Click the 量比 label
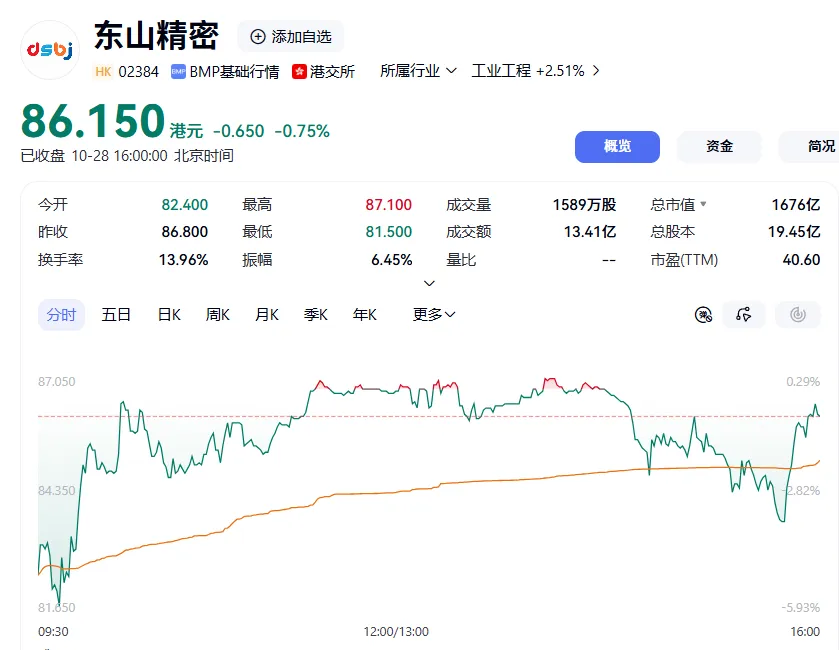This screenshot has width=839, height=650. (x=461, y=260)
